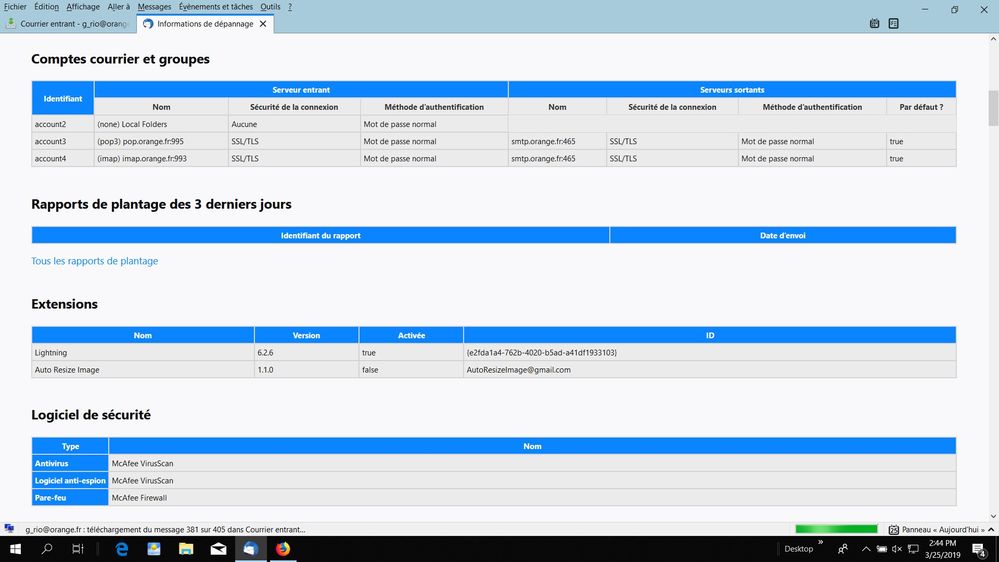
Task: Click the online status icon in status bar
Action: click(9, 529)
